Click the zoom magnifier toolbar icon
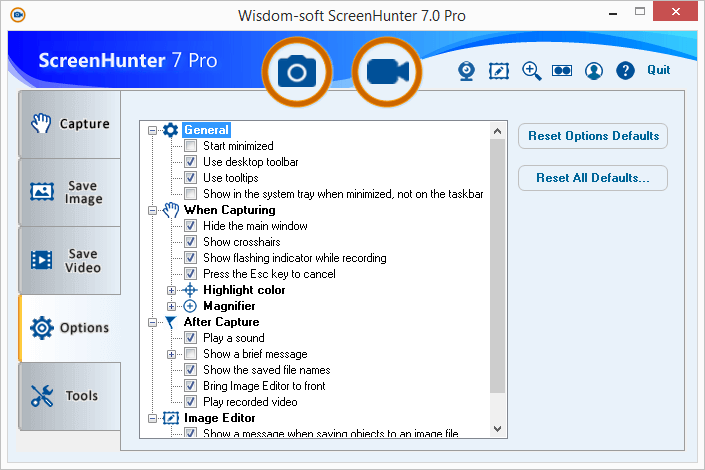The image size is (705, 470). 531,71
